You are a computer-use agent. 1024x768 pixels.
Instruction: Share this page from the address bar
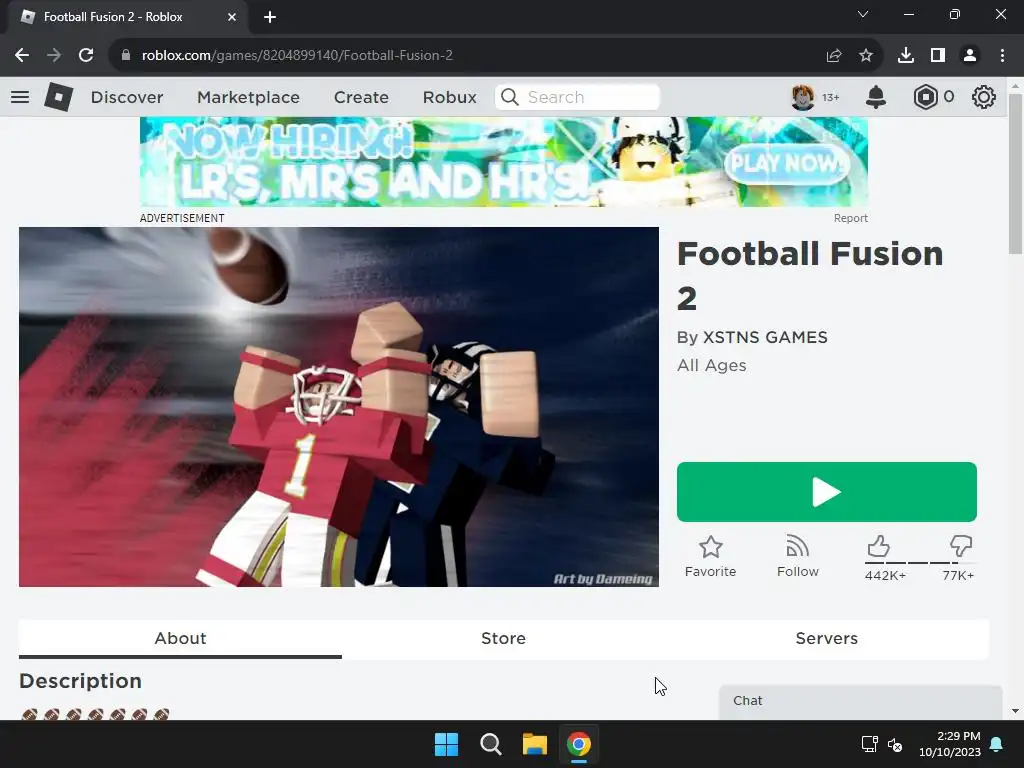834,56
